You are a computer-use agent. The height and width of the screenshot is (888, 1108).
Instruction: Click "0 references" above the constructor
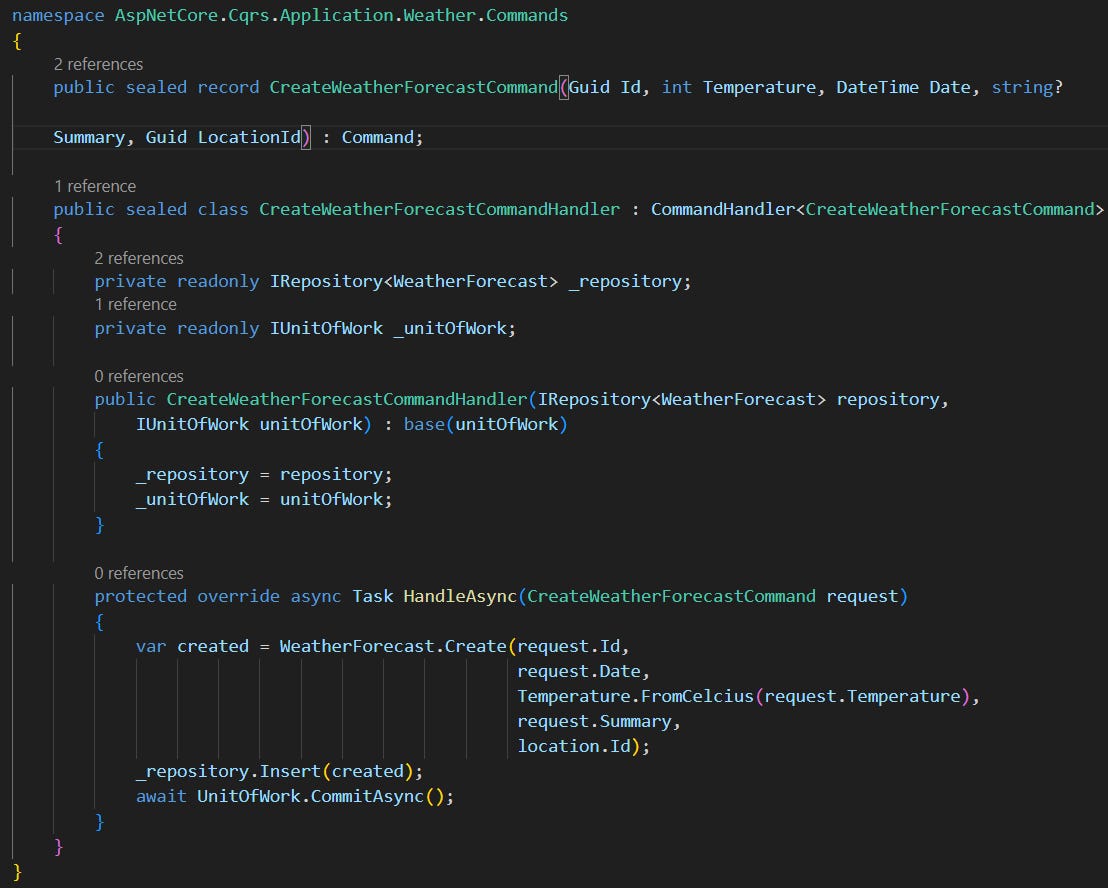coord(138,376)
